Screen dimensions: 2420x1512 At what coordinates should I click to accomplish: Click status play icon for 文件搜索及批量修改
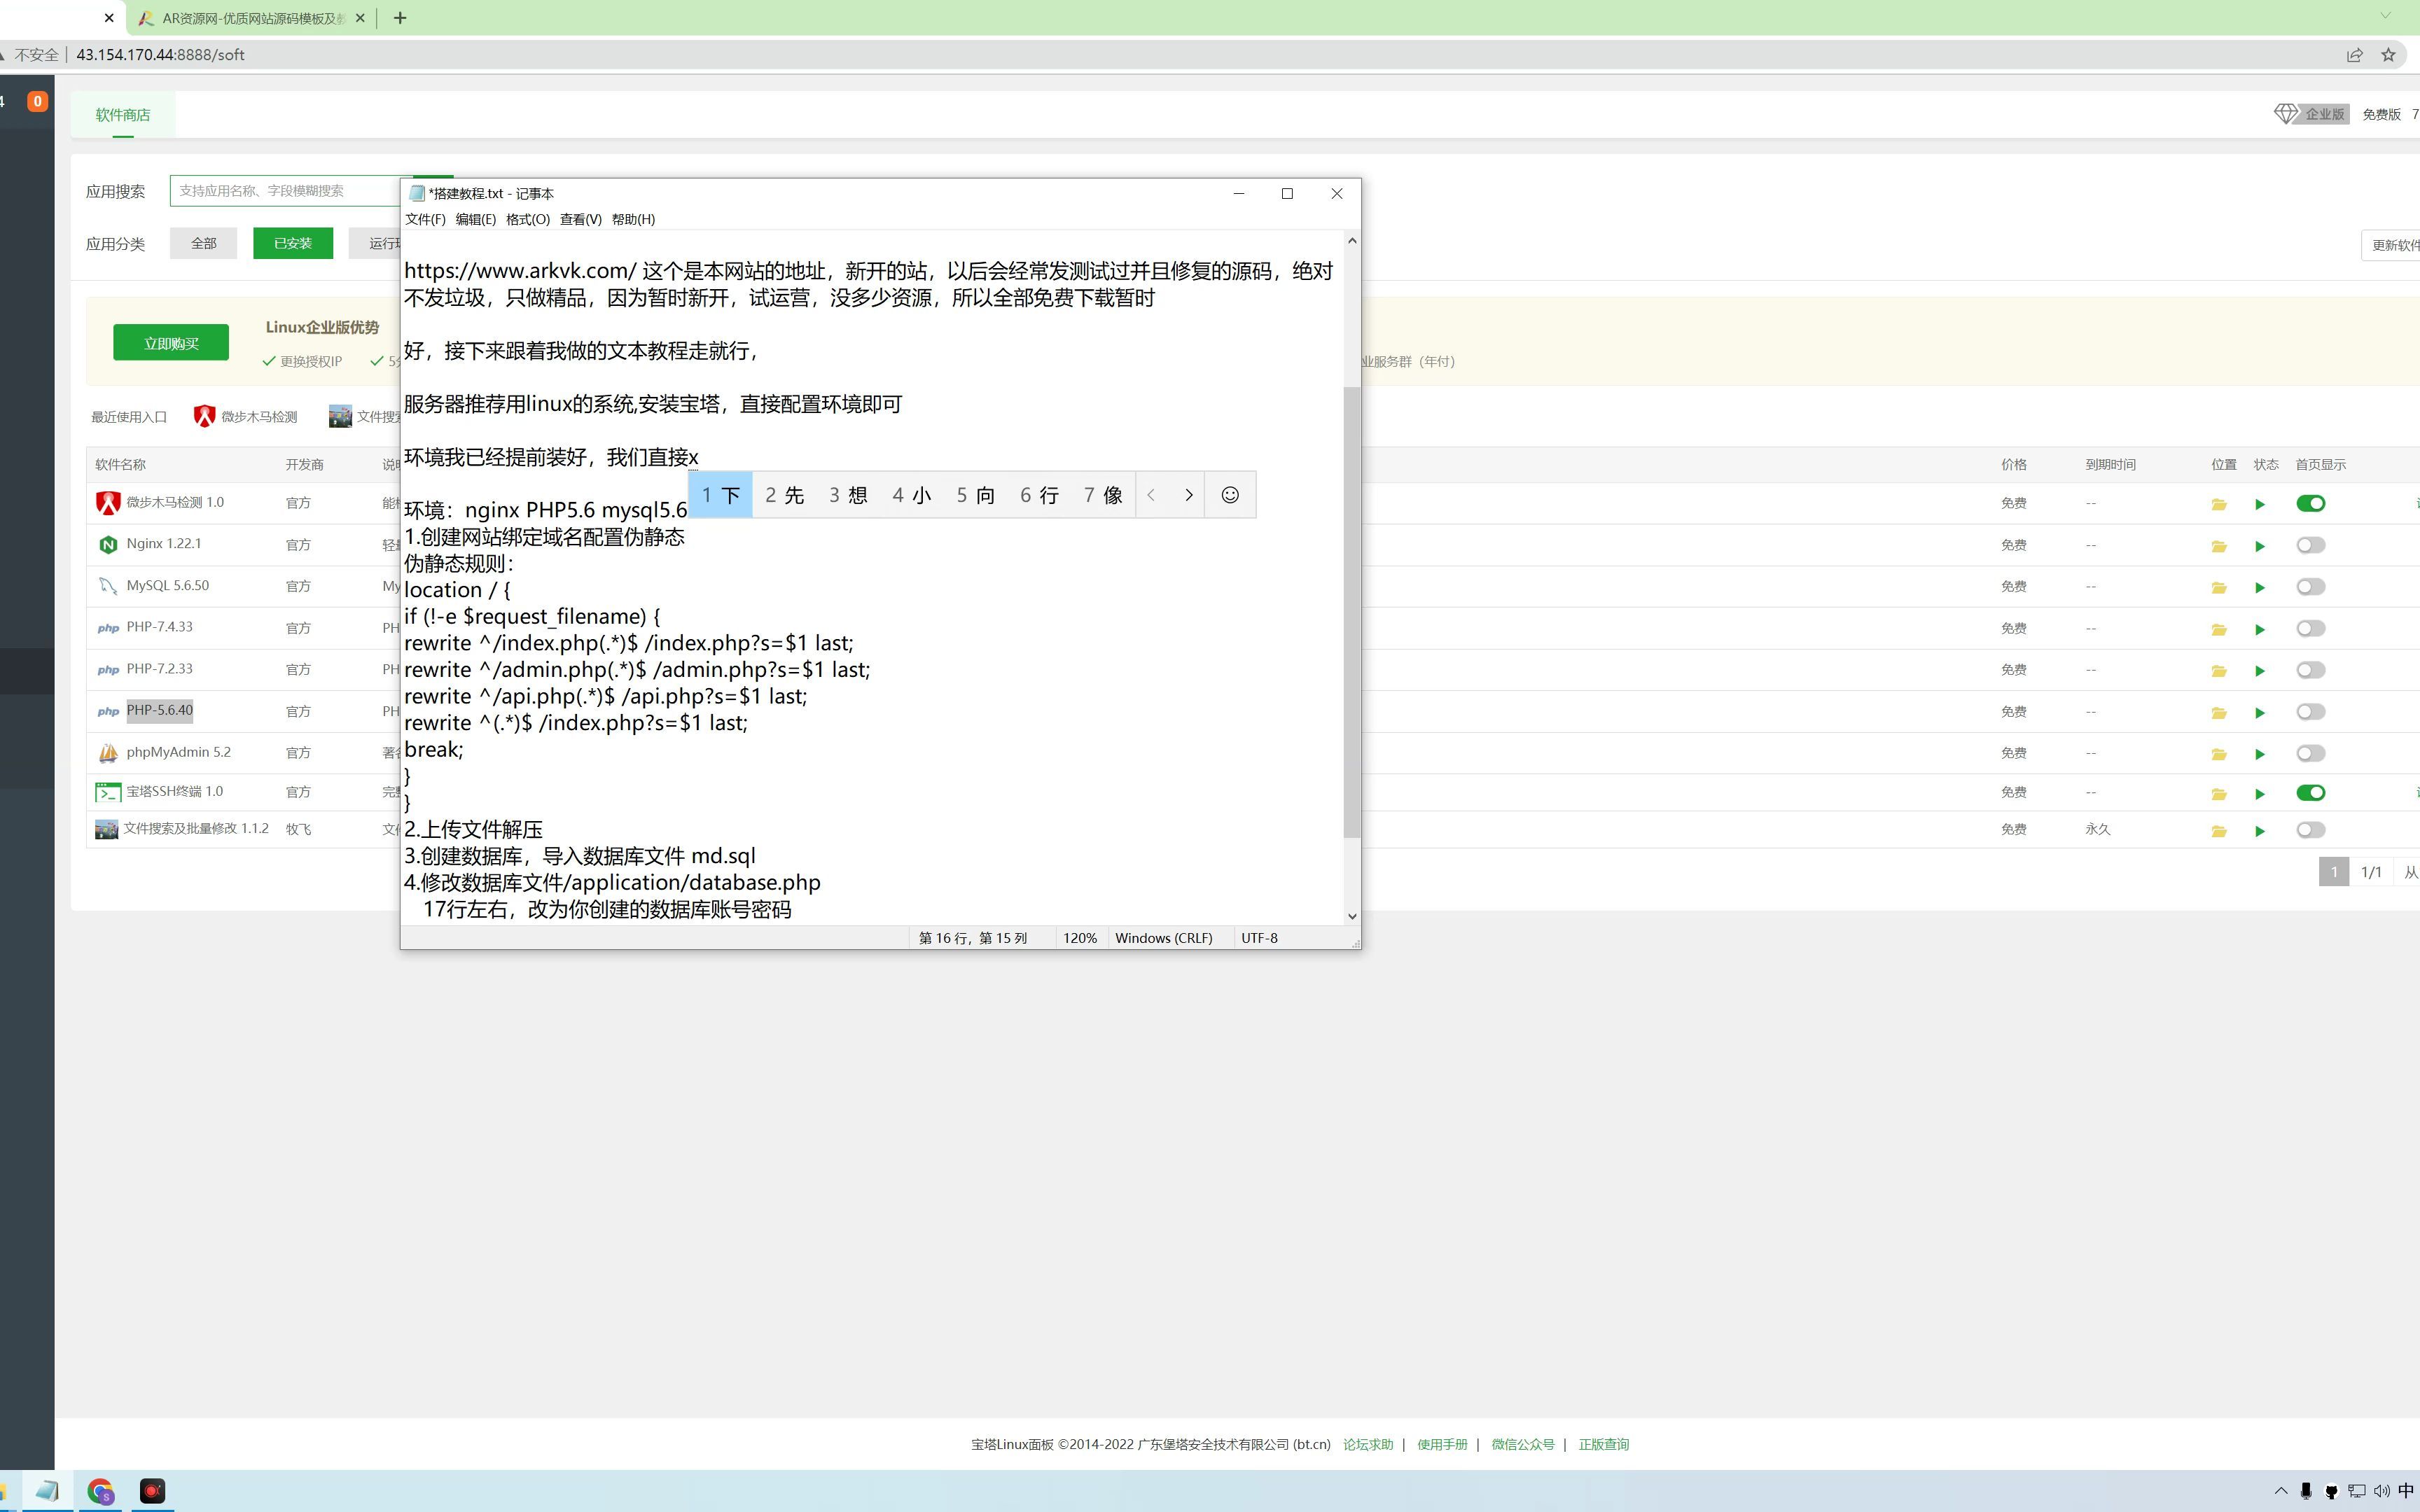[x=2260, y=831]
